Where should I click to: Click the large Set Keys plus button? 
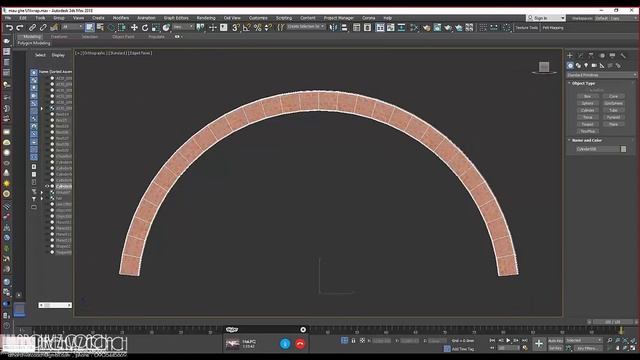point(539,344)
